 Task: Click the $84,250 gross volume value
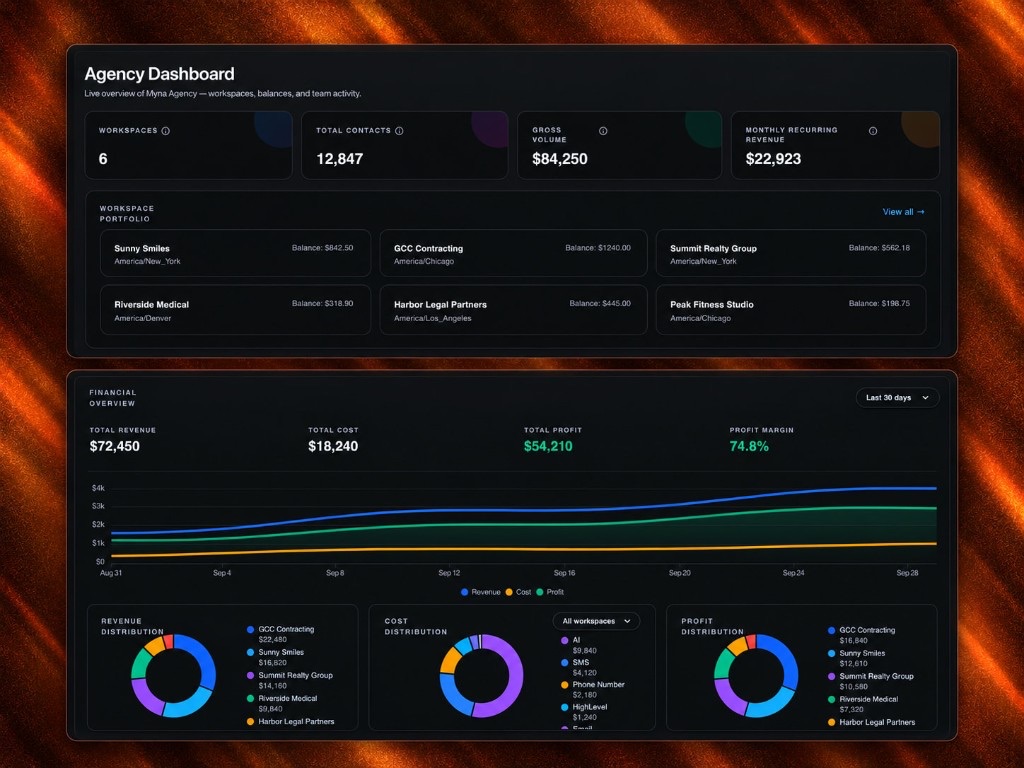[x=560, y=159]
